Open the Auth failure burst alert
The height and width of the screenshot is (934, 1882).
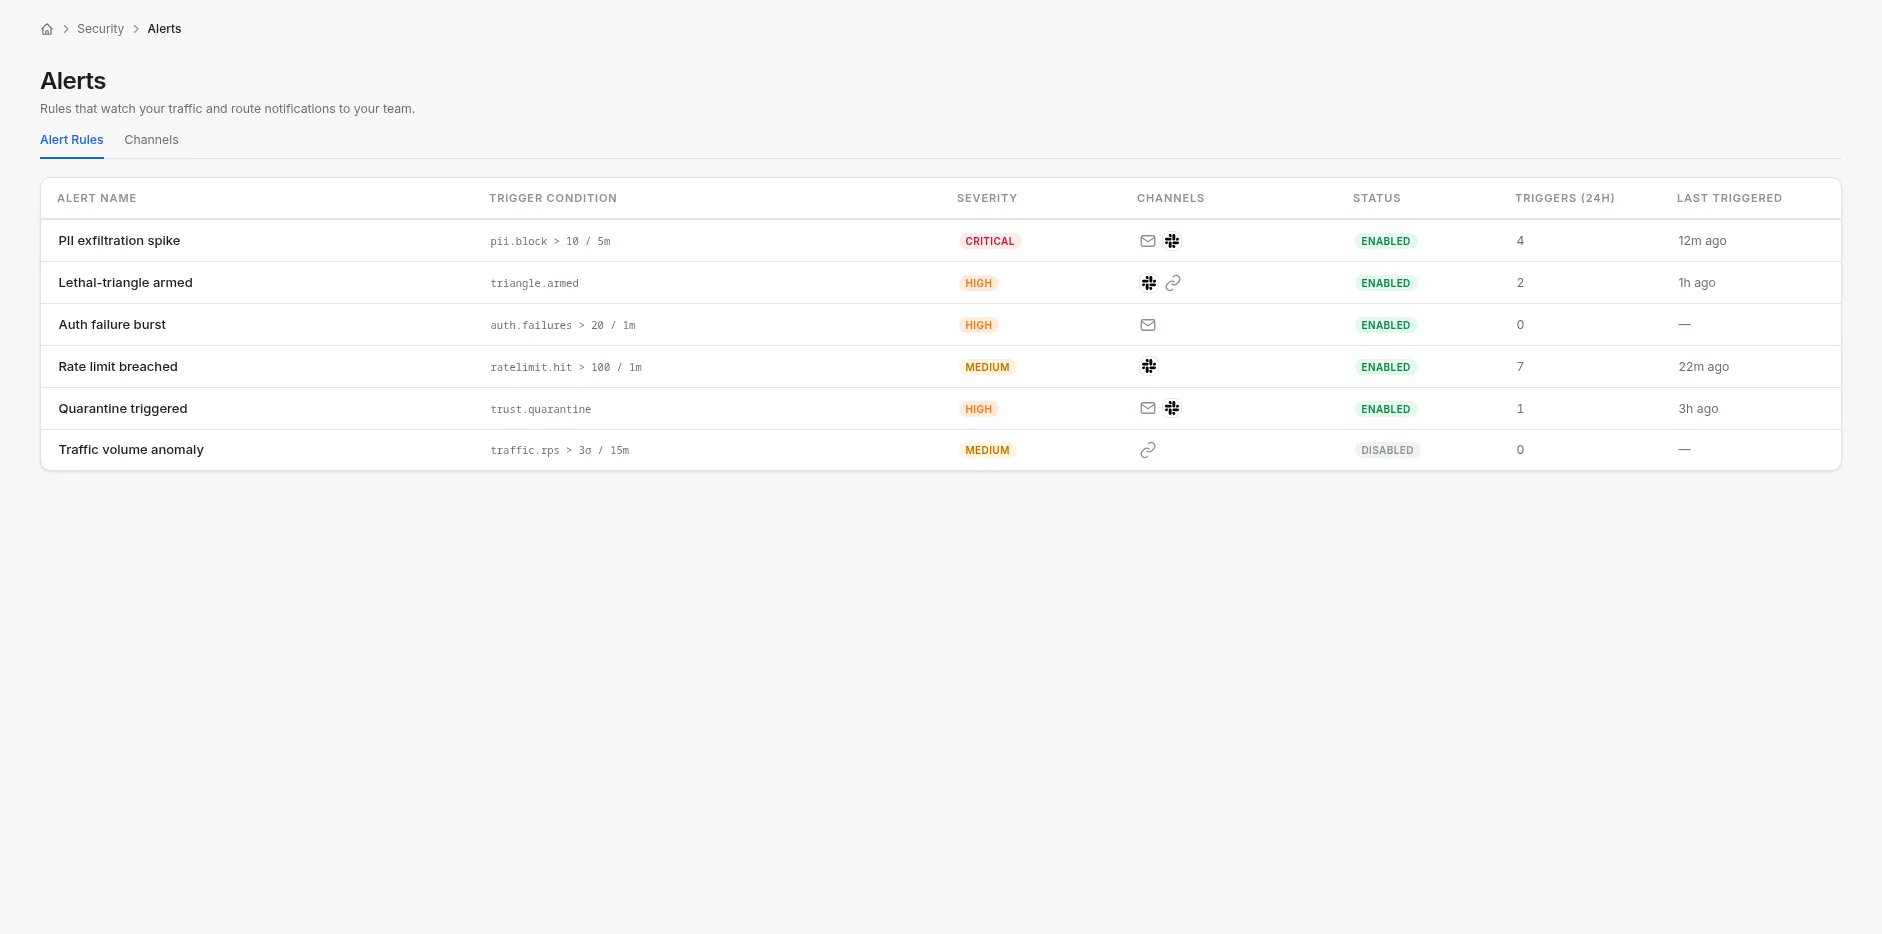[112, 325]
